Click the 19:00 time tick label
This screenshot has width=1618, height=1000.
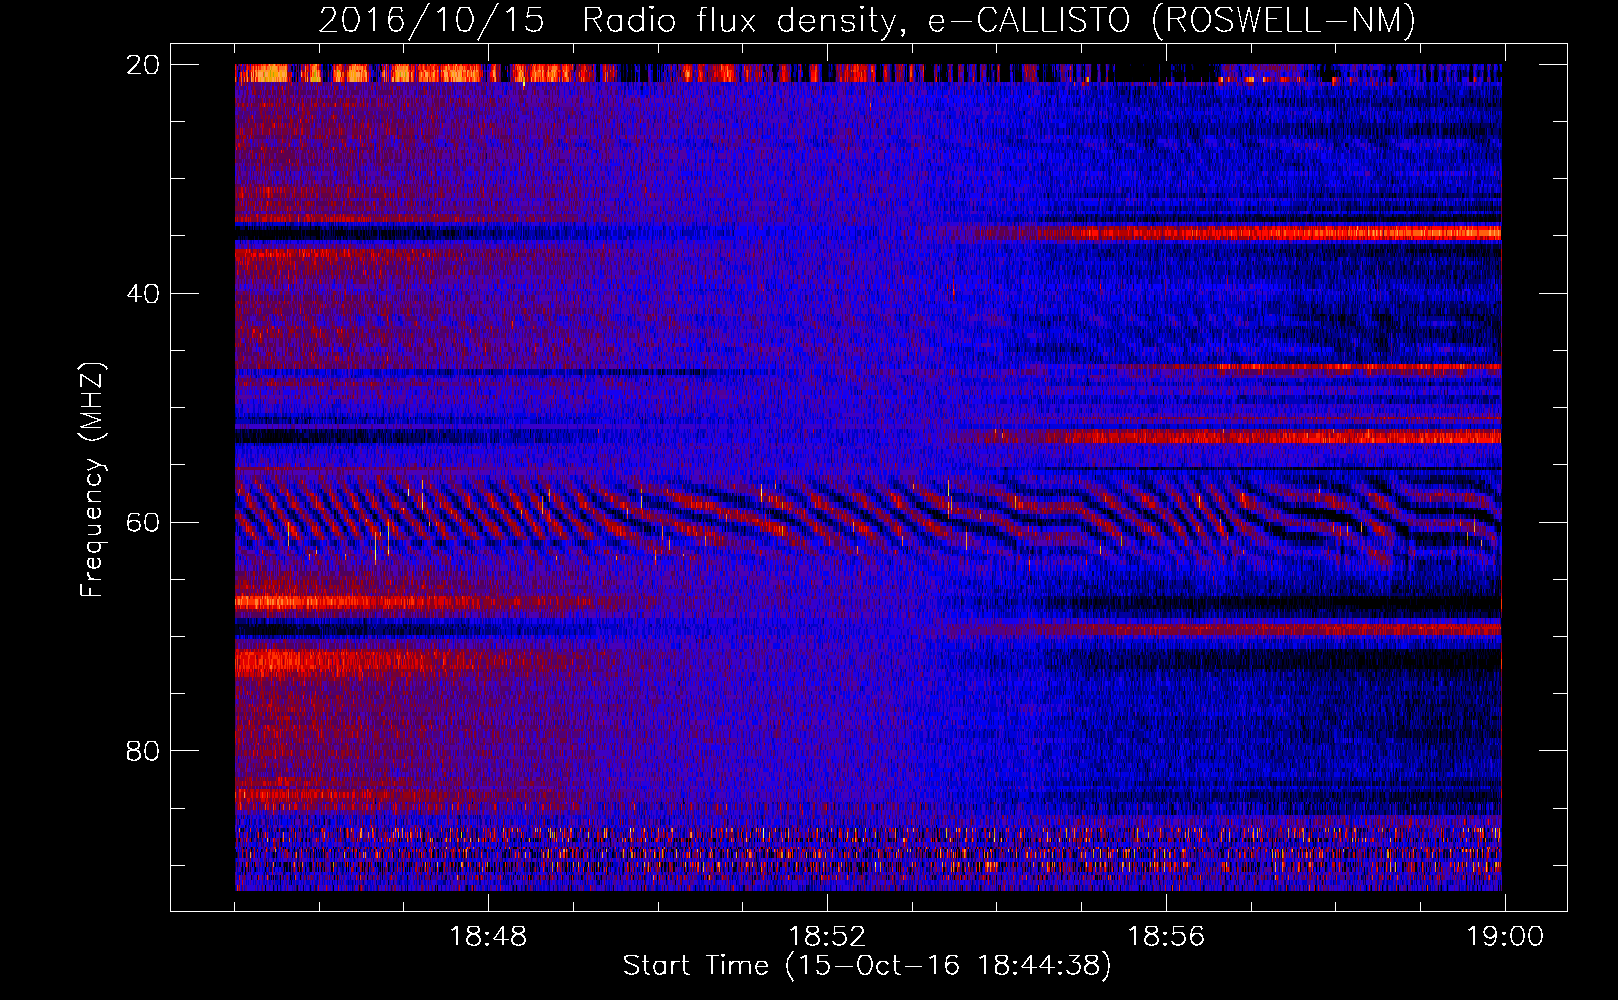pos(1505,937)
